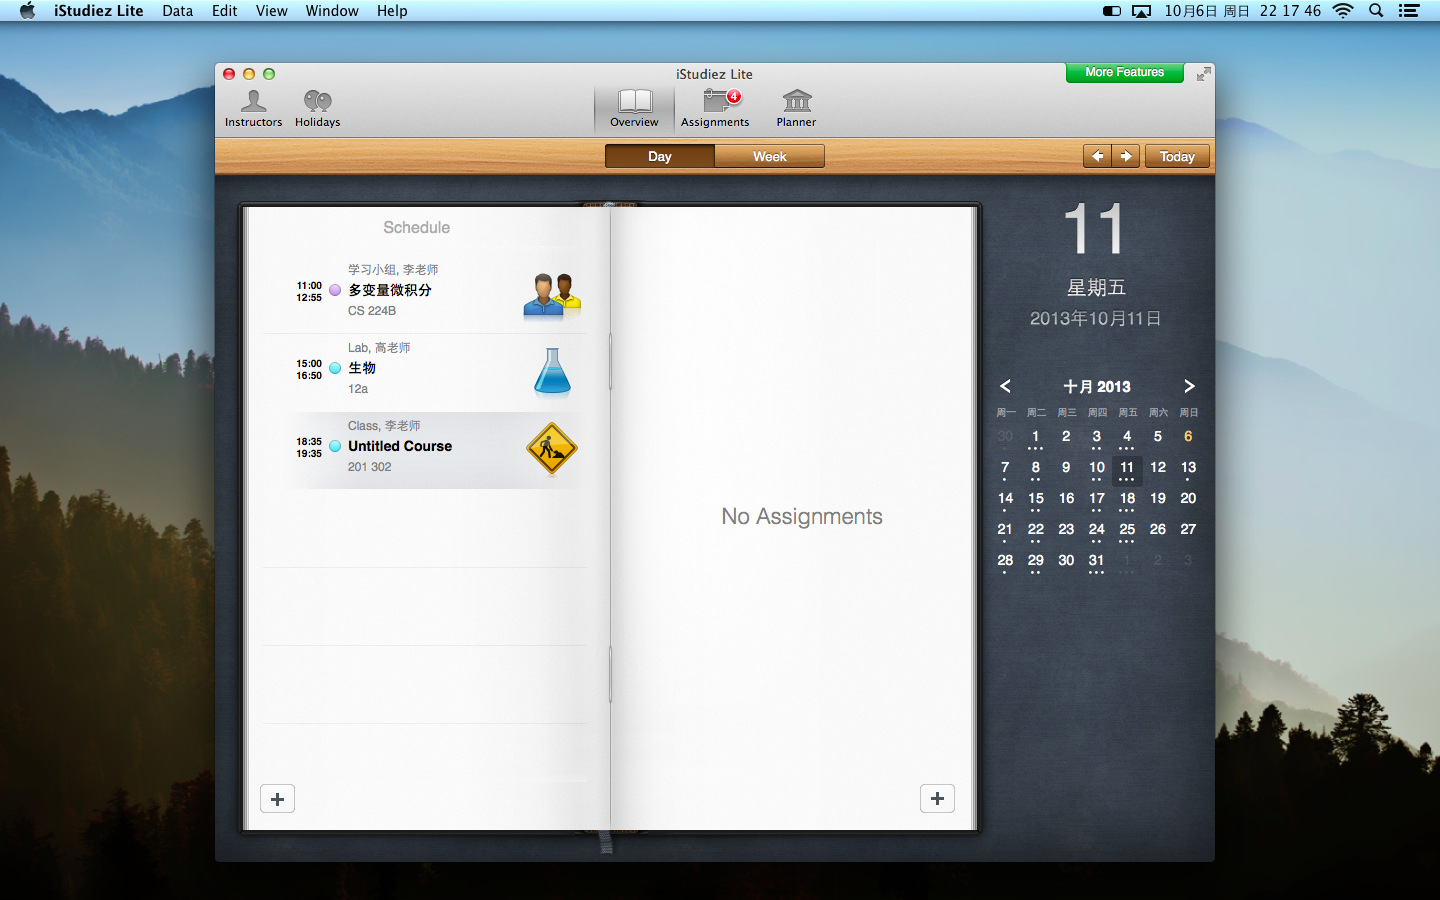The height and width of the screenshot is (900, 1440).
Task: Go to the previous day arrow
Action: pos(1097,156)
